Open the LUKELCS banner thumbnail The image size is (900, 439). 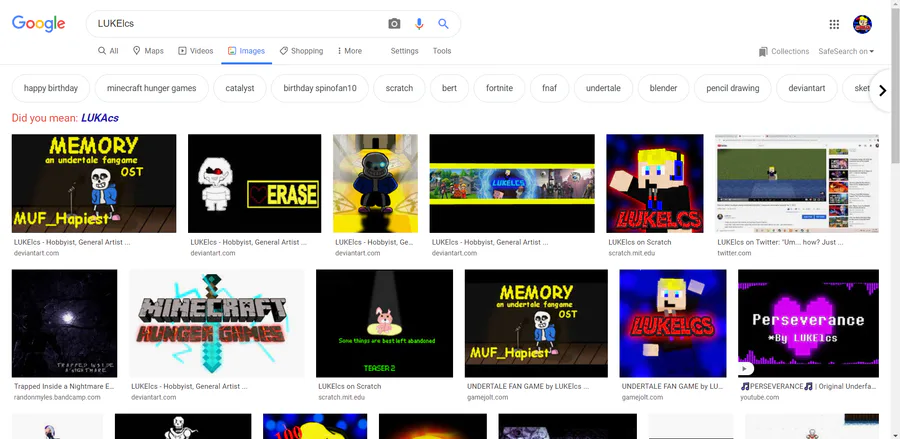pyautogui.click(x=512, y=184)
